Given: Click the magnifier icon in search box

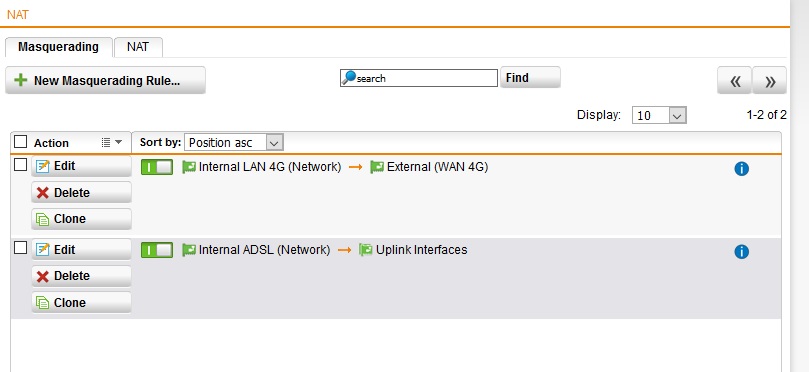Looking at the screenshot, I should click(x=349, y=78).
